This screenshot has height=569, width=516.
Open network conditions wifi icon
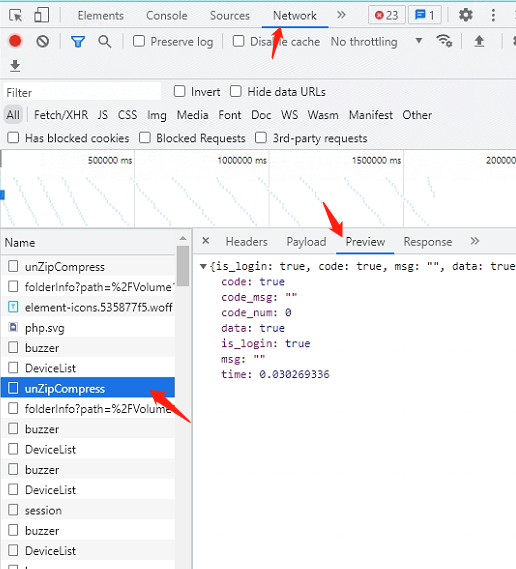tap(444, 41)
